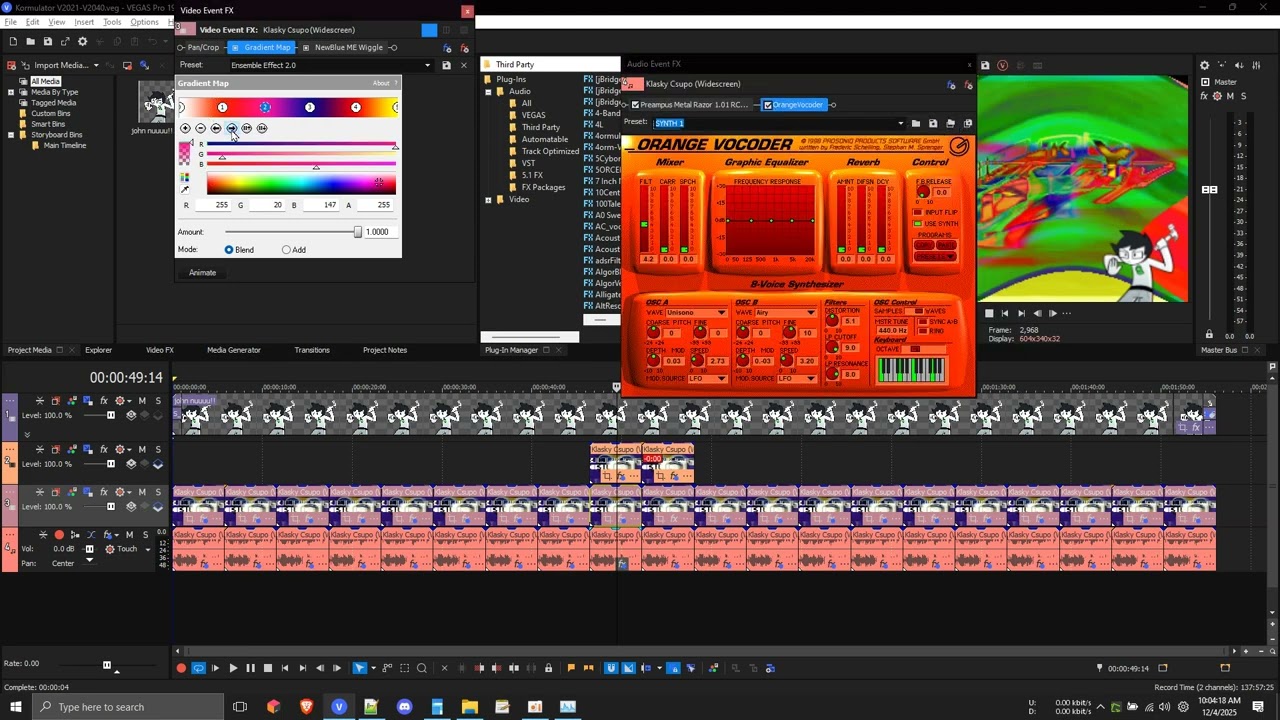Open the File menu
Screen dimensions: 1280x720
10,22
